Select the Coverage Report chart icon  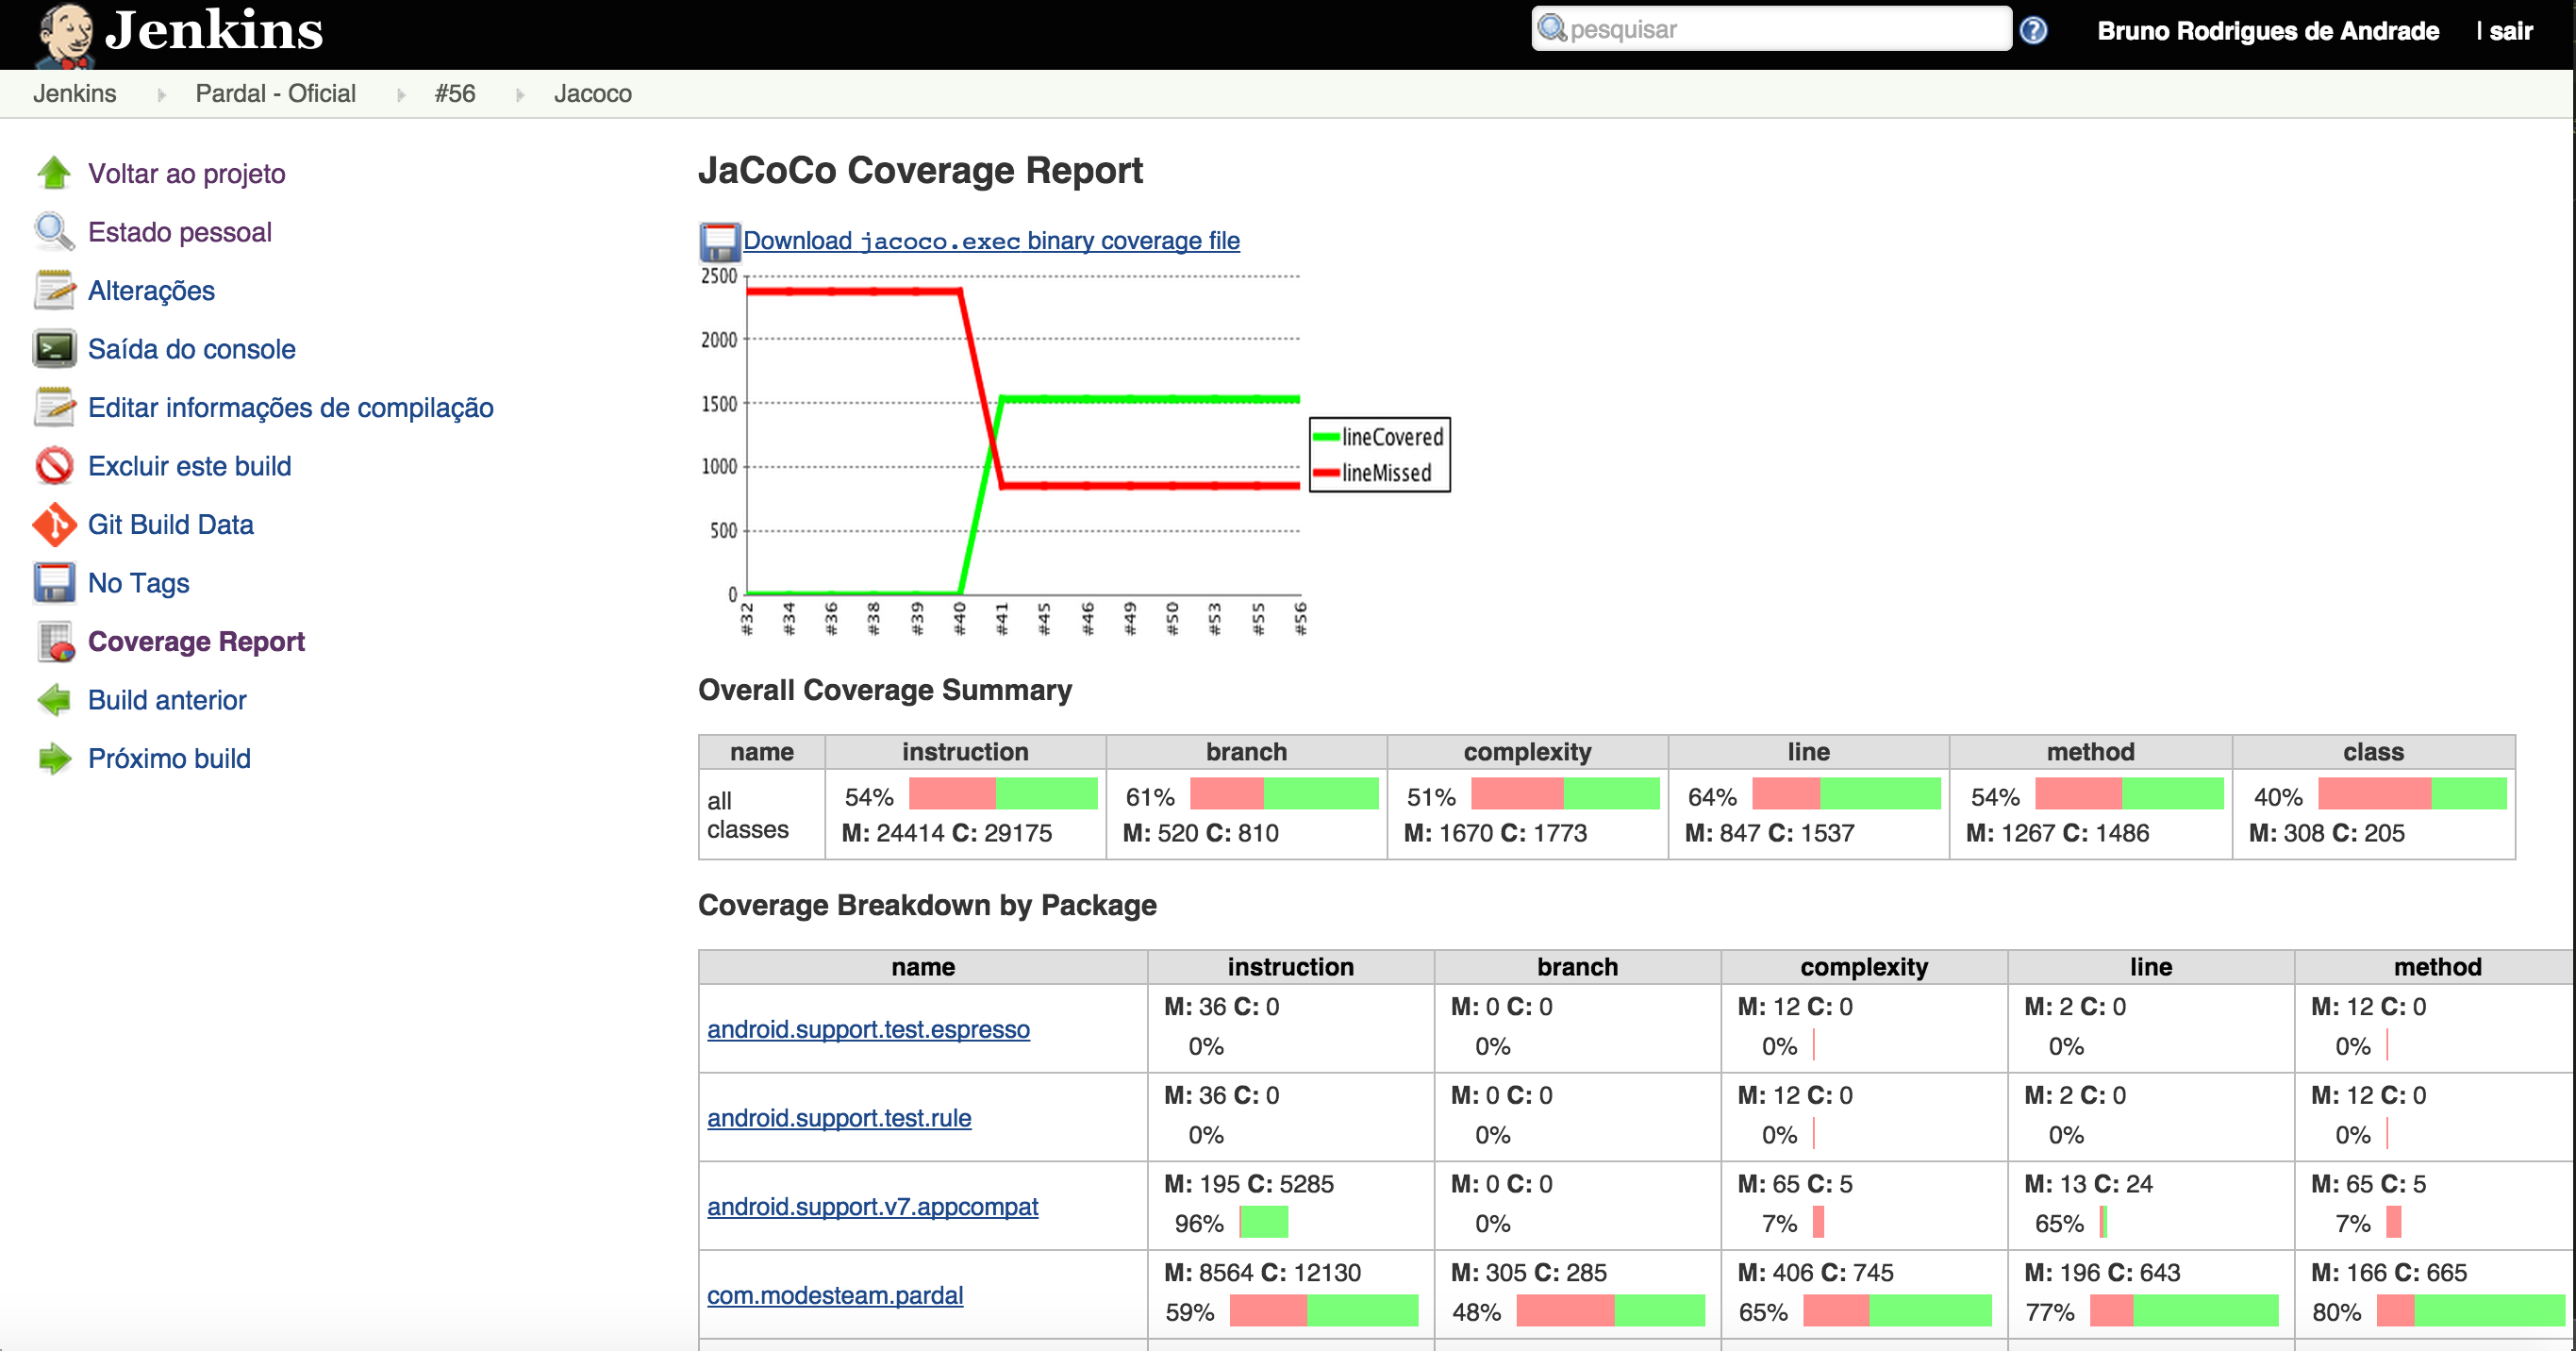54,641
